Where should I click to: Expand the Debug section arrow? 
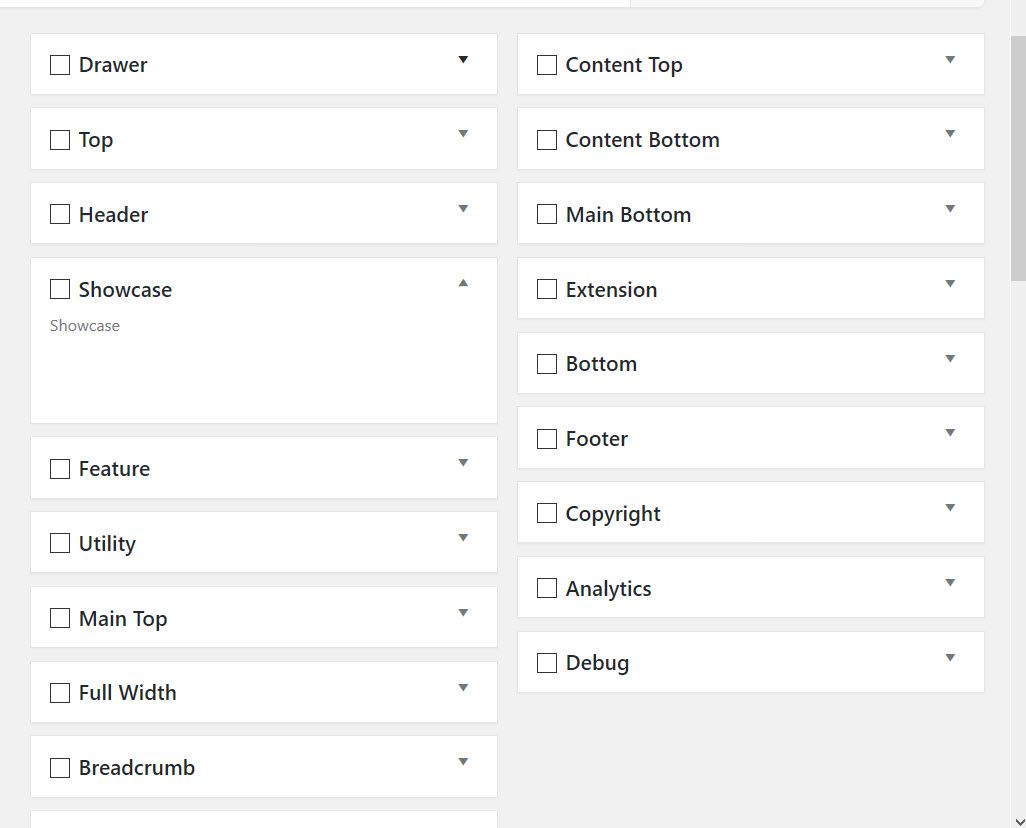pos(950,658)
